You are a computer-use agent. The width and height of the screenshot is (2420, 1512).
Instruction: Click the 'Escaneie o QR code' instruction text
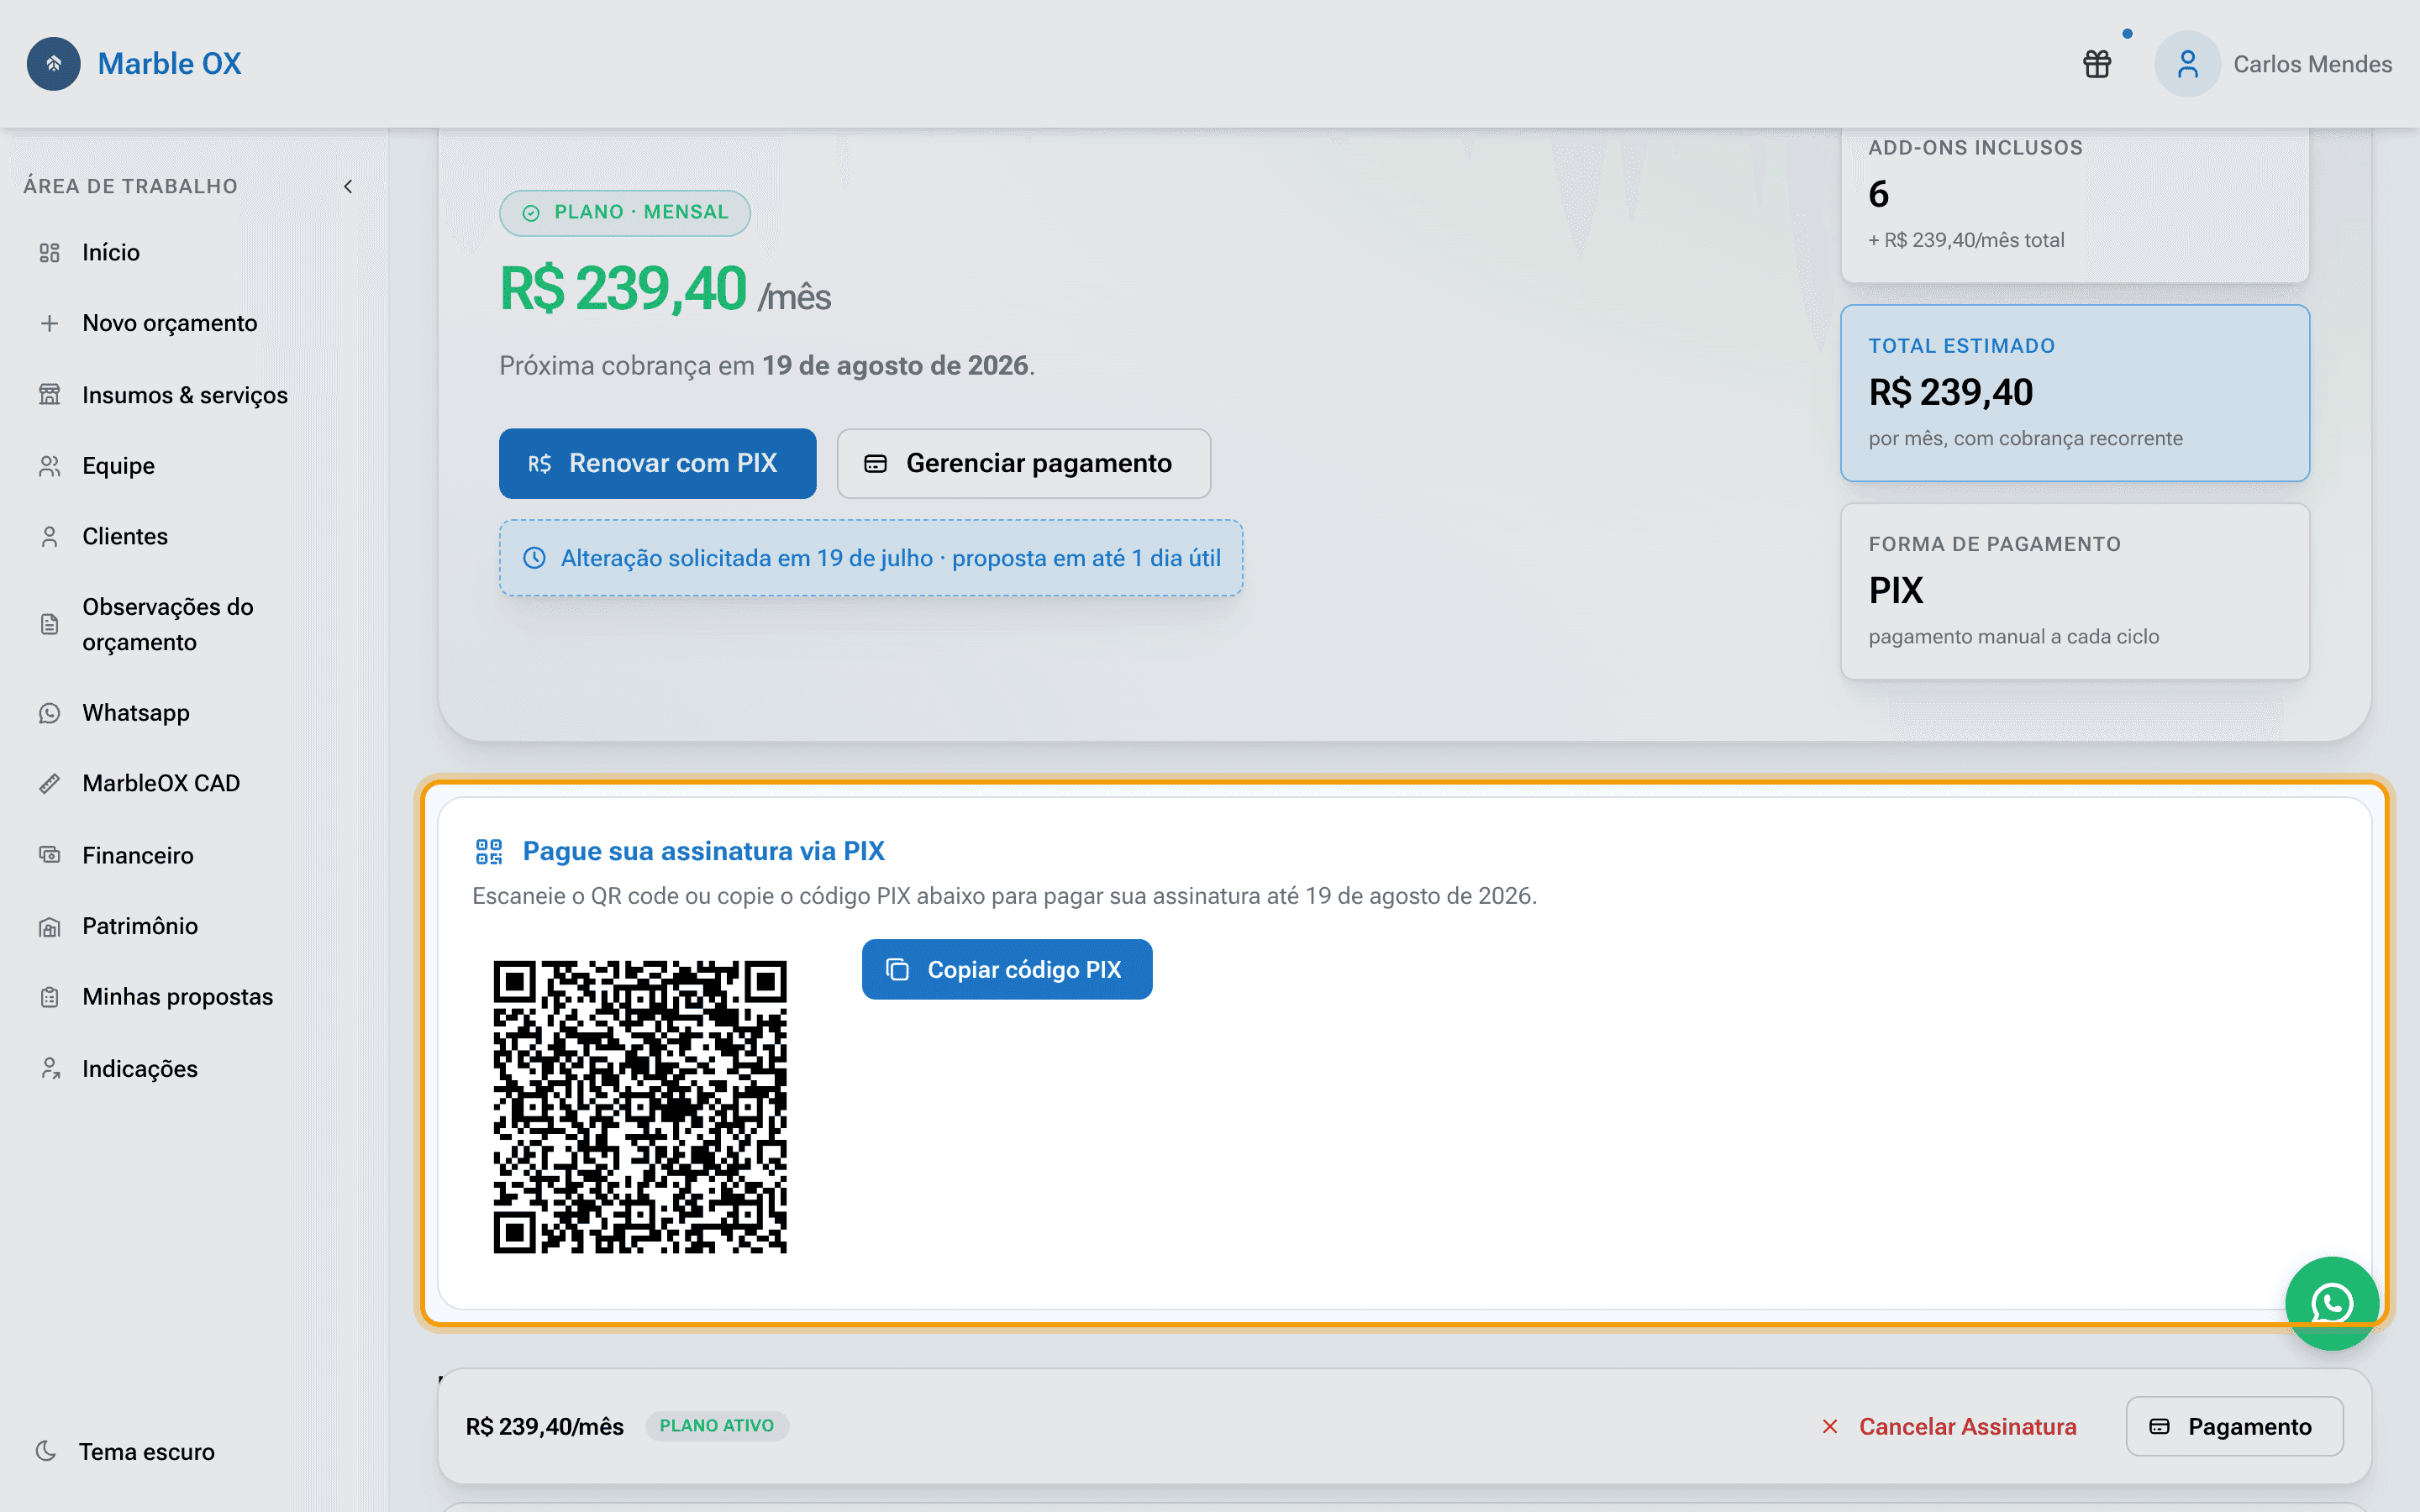[1004, 896]
